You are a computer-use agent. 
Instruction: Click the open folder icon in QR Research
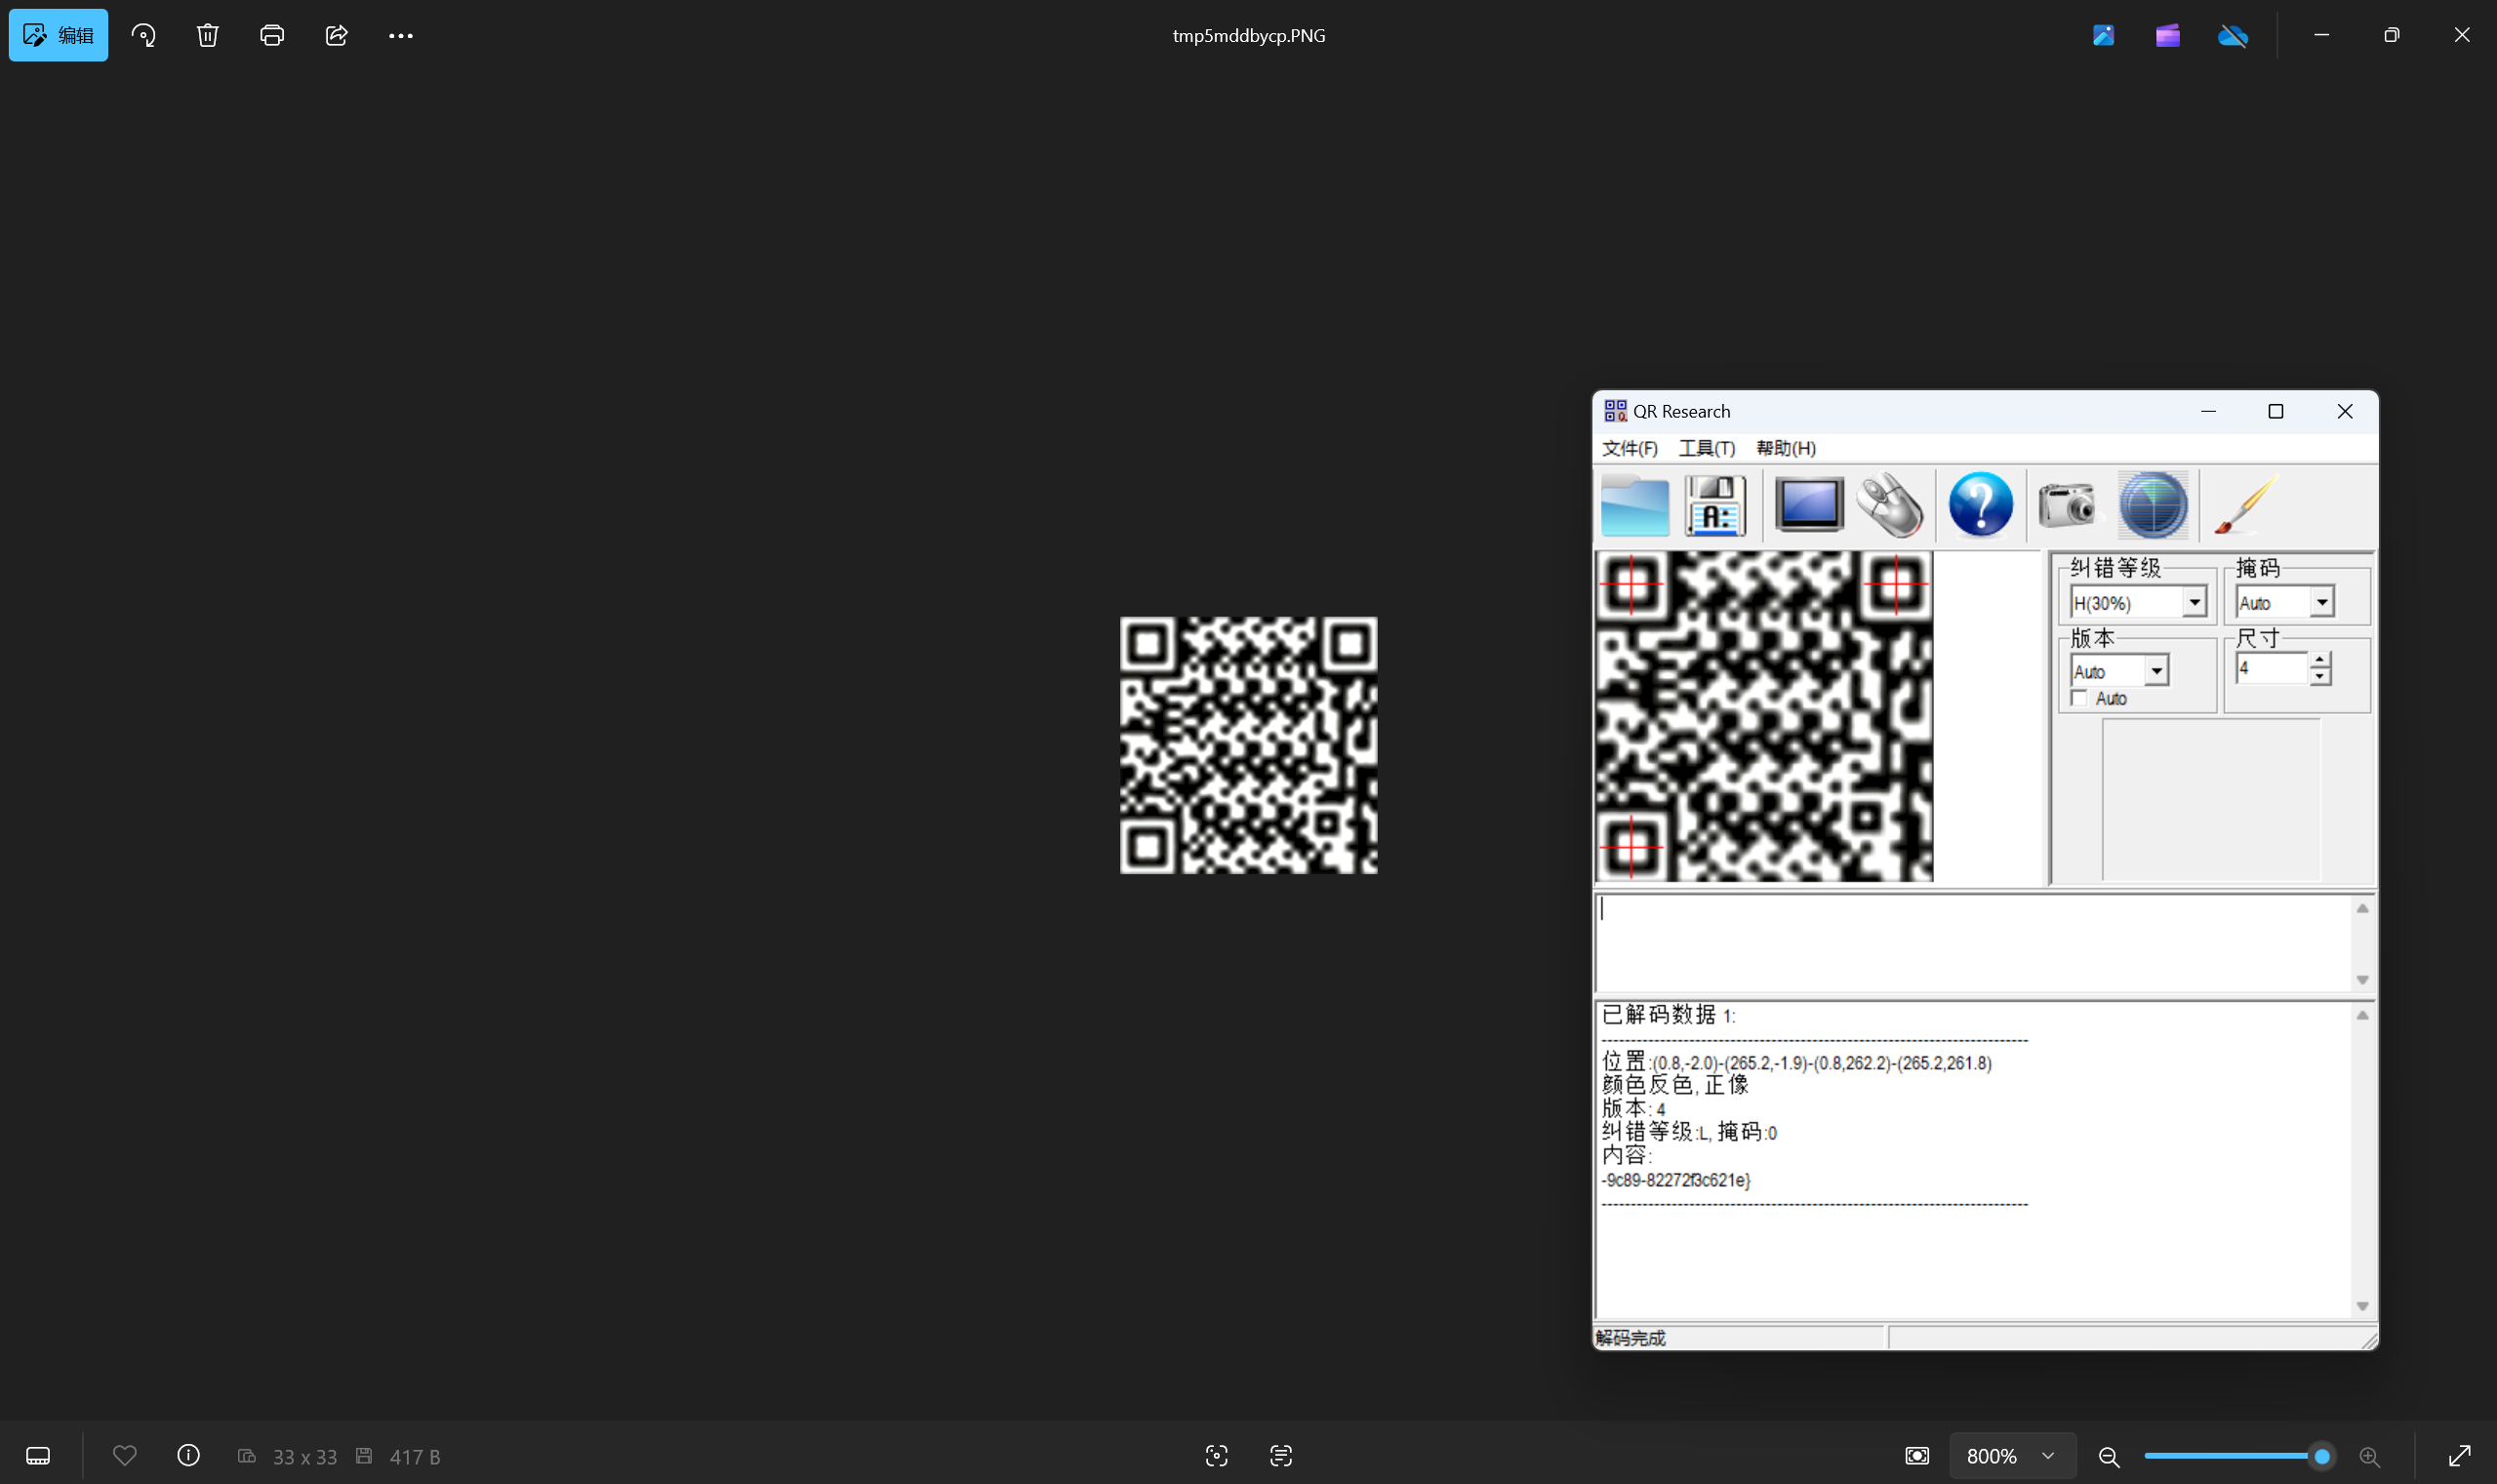point(1634,505)
